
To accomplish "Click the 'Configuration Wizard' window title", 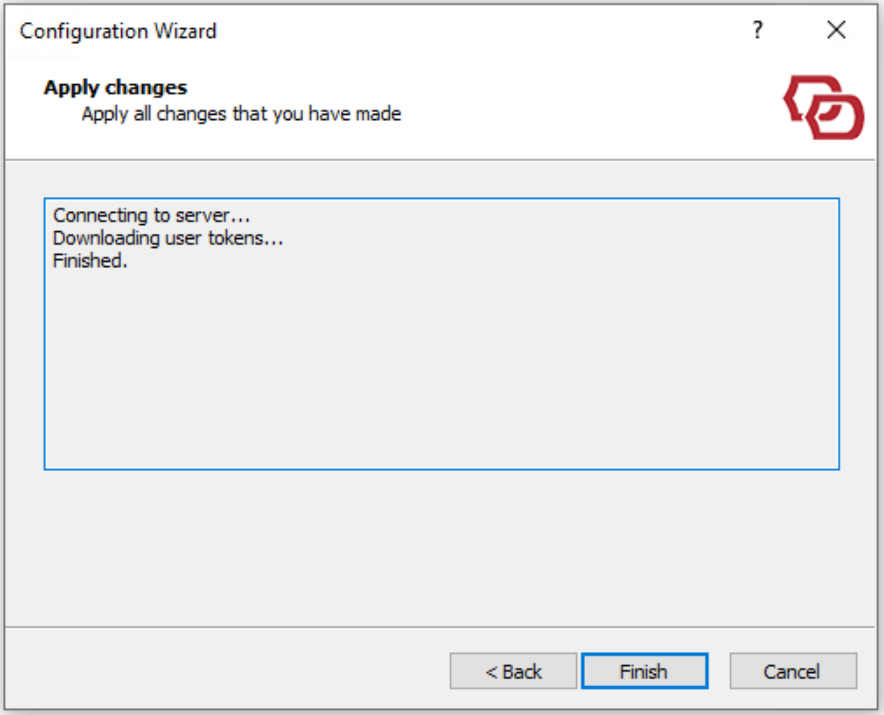I will point(118,31).
